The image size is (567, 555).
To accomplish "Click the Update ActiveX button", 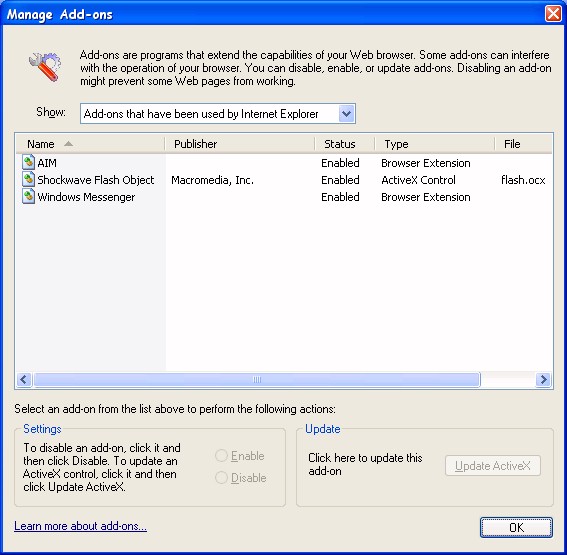I will [x=493, y=466].
